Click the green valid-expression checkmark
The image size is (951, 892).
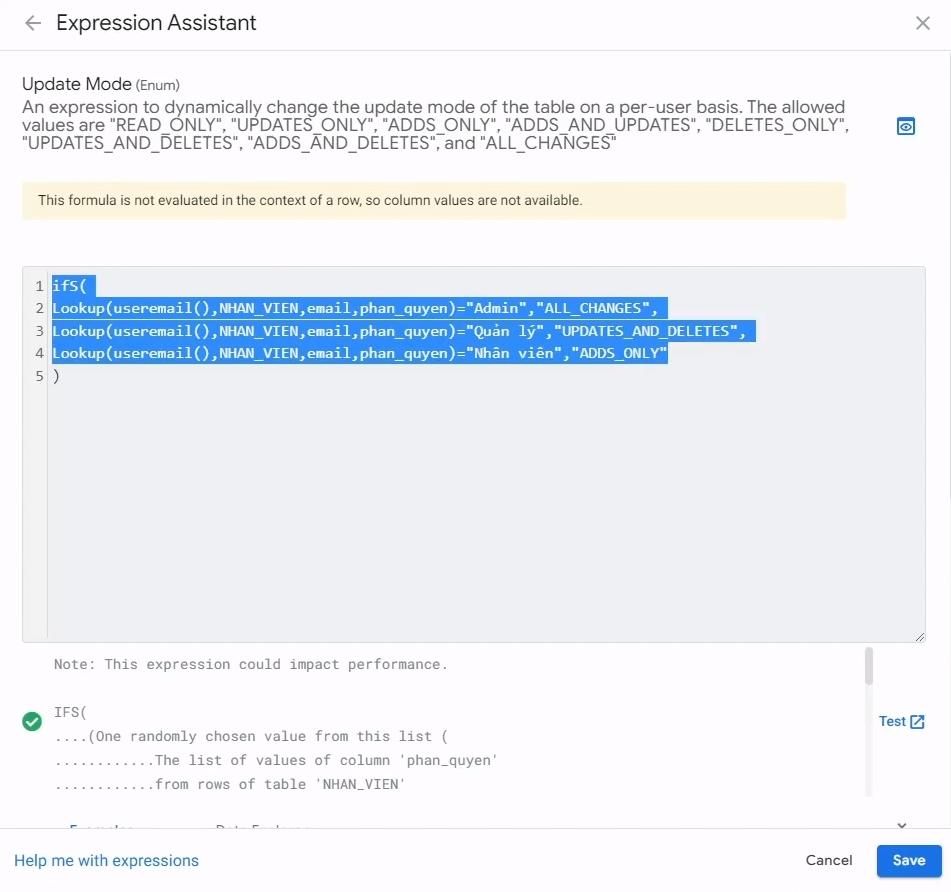33,721
